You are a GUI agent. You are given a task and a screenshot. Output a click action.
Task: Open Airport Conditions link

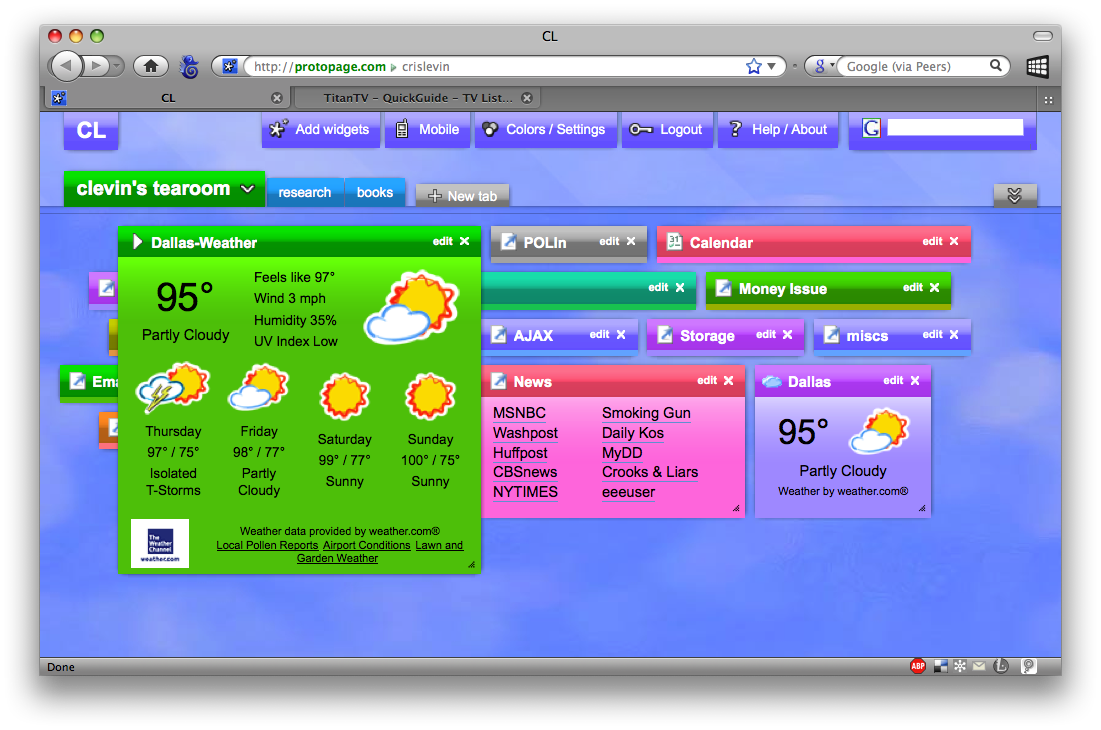click(367, 545)
